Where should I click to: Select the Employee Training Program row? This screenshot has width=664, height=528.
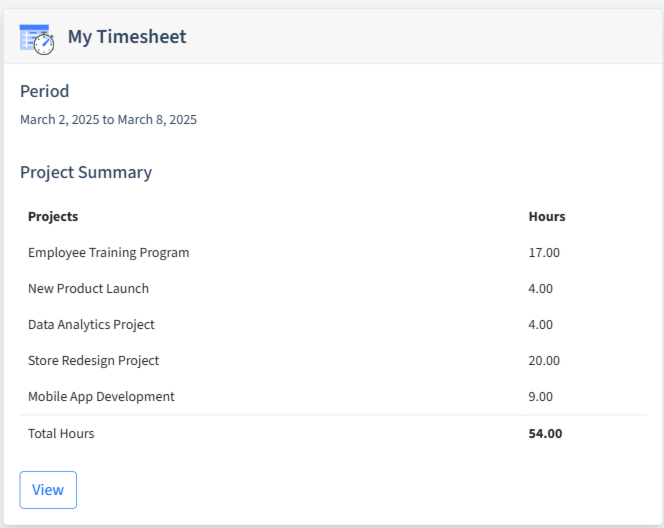point(333,253)
